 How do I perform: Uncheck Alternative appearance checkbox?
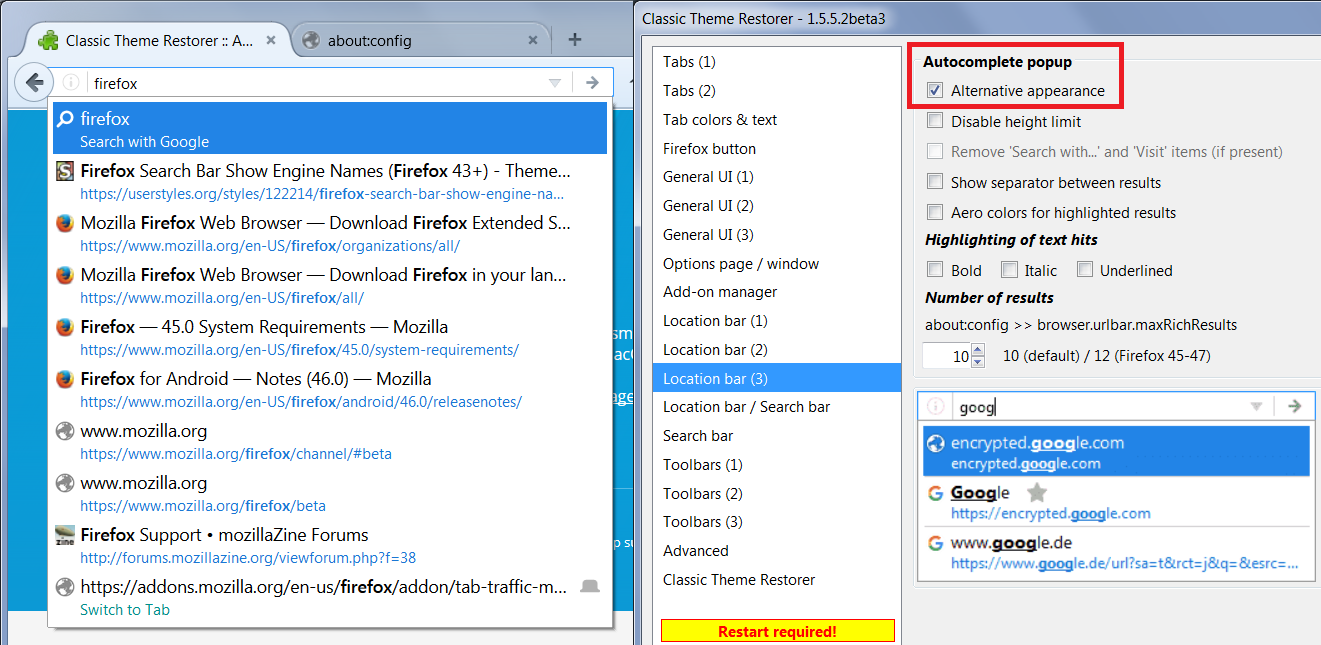[x=935, y=91]
